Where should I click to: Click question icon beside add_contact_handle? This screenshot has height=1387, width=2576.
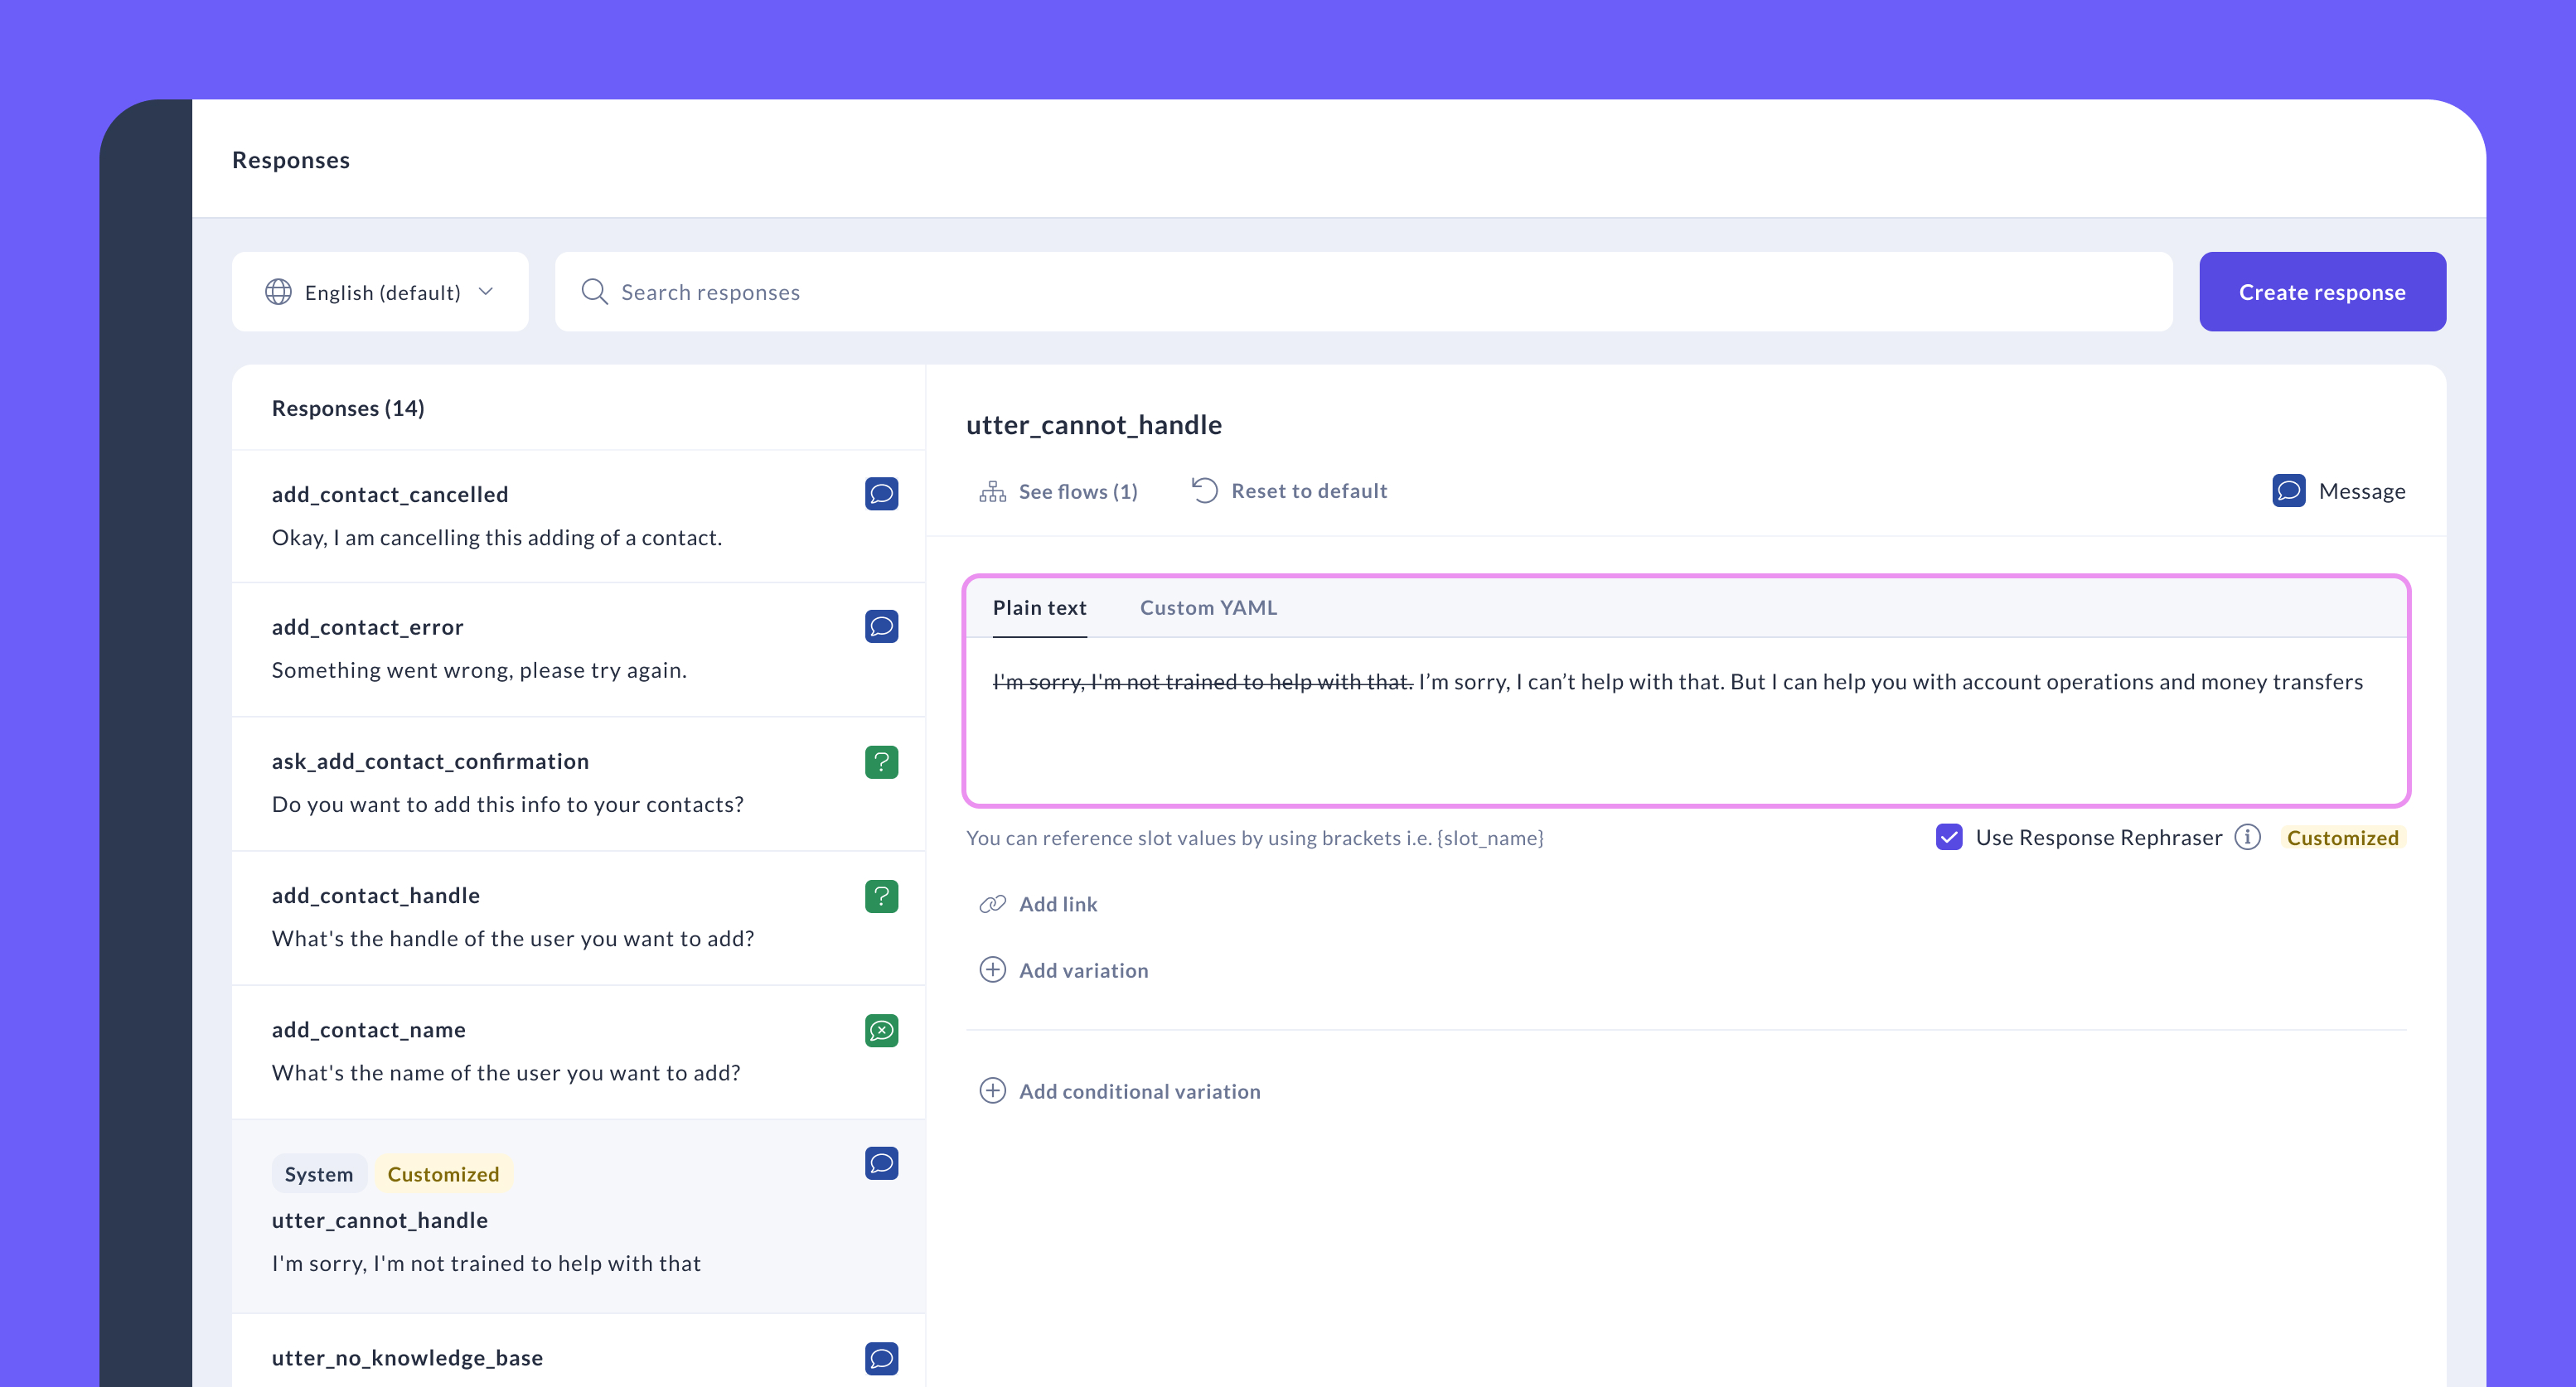click(881, 896)
